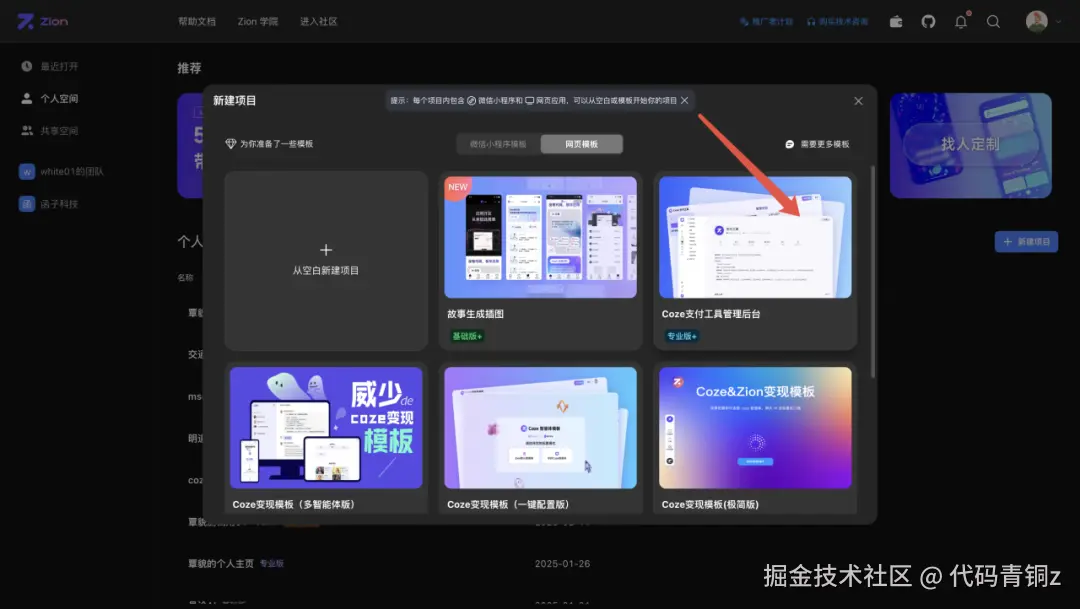Click the 2025-01-26 date cell
The height and width of the screenshot is (609, 1080).
click(562, 564)
